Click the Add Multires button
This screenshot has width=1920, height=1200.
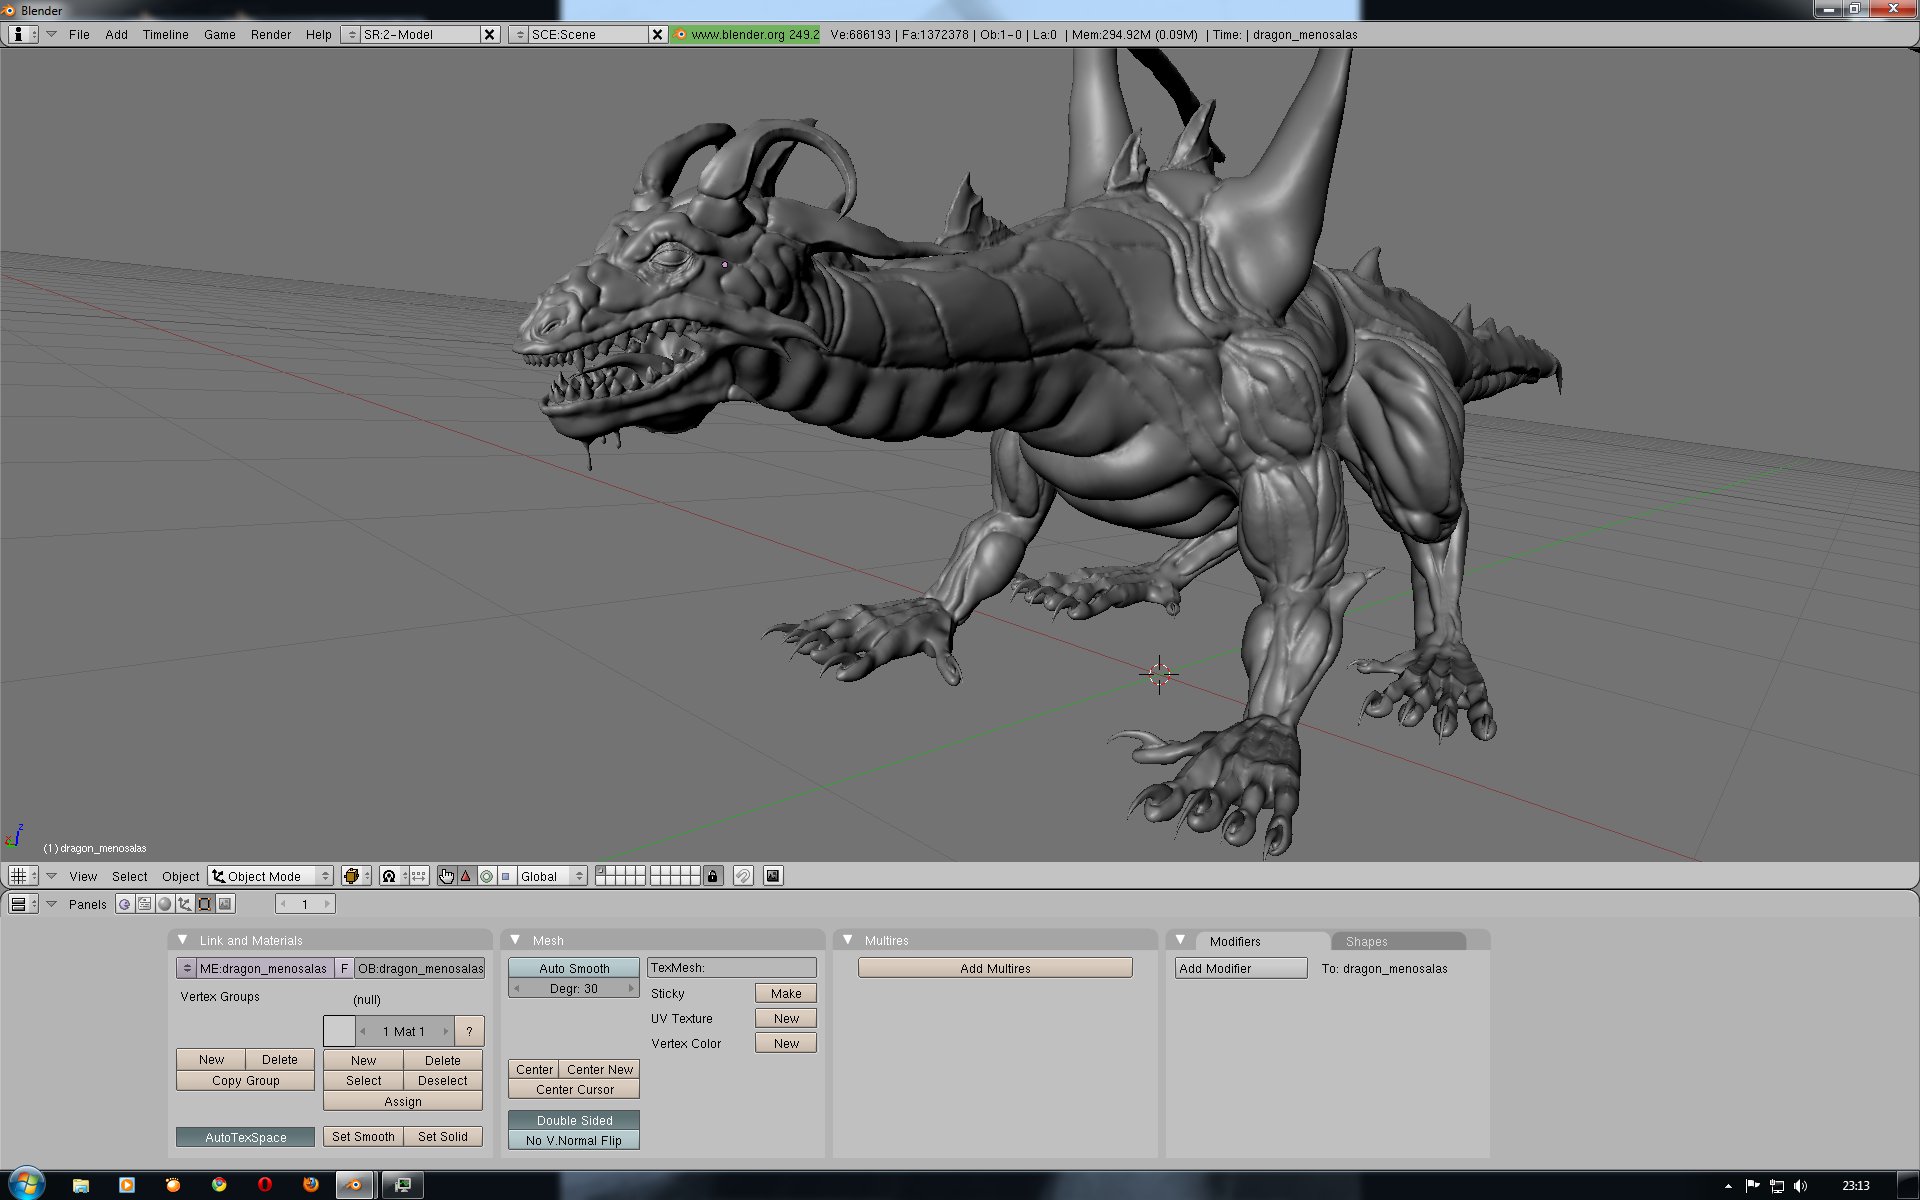coord(995,968)
